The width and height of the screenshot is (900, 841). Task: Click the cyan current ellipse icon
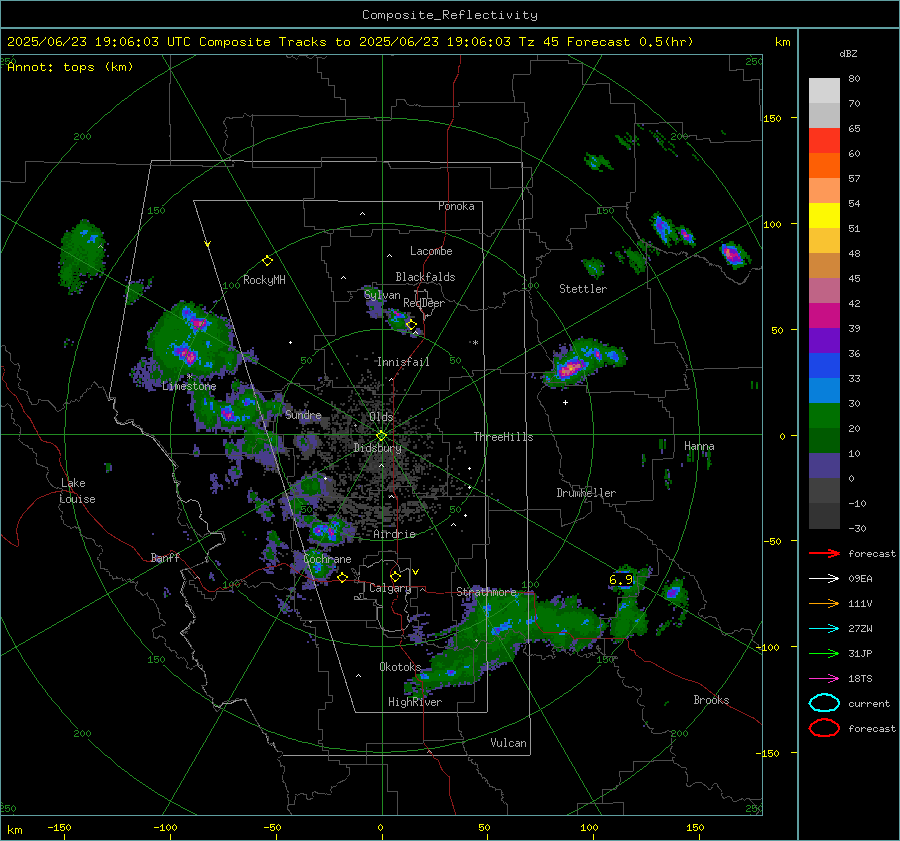click(x=824, y=703)
